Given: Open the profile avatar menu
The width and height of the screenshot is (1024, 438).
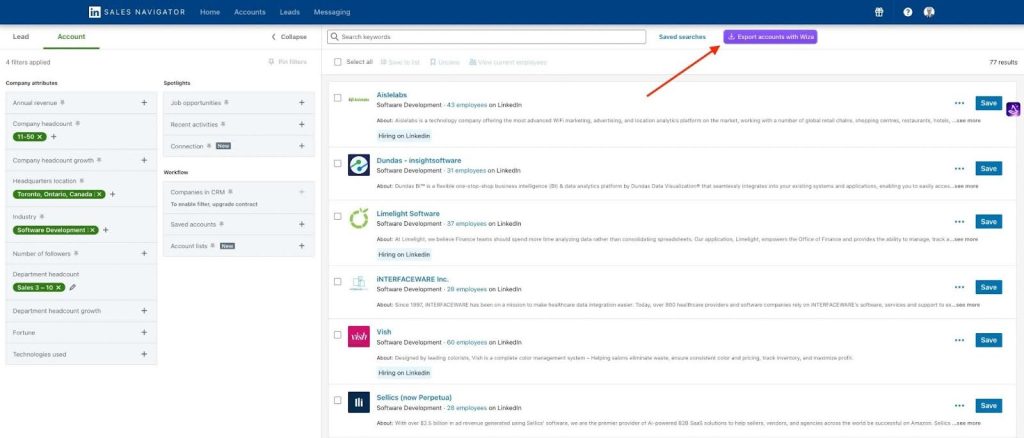Looking at the screenshot, I should [929, 12].
